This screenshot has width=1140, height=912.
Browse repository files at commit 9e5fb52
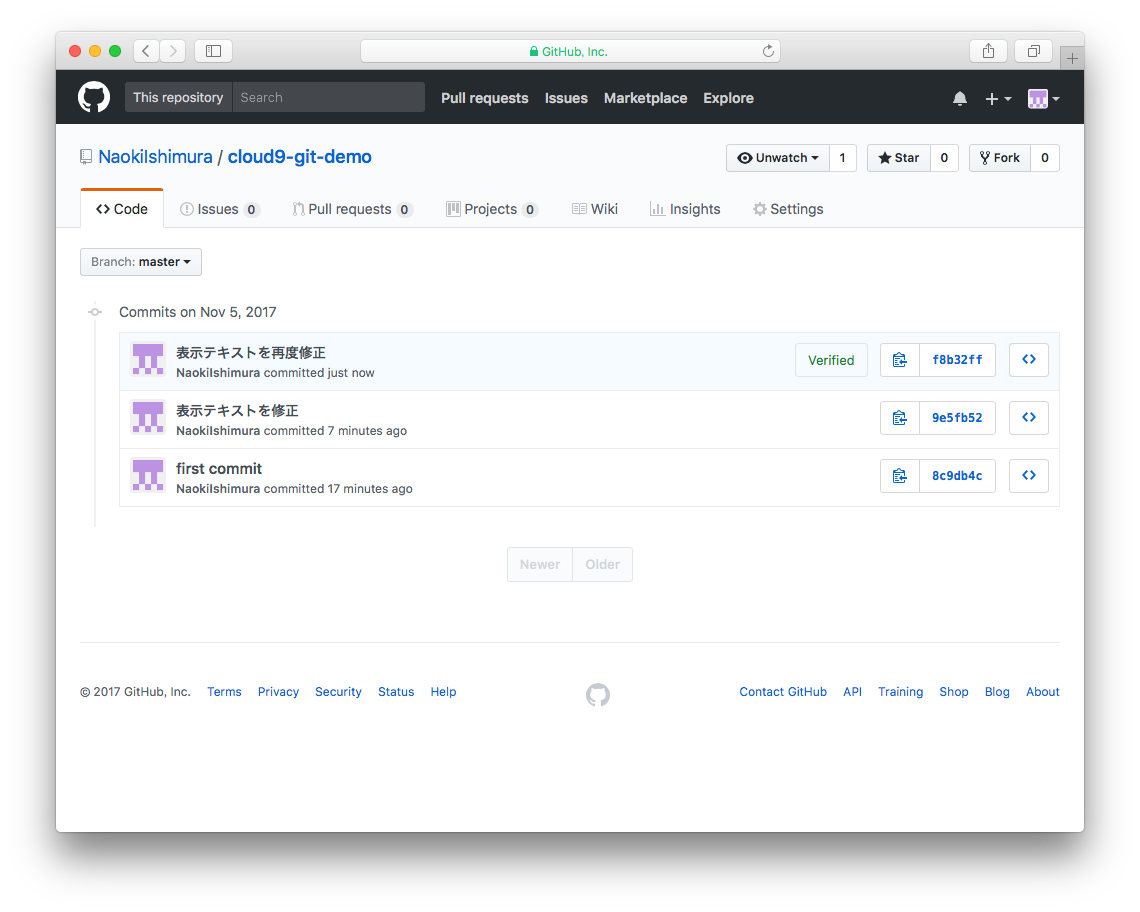[1028, 417]
